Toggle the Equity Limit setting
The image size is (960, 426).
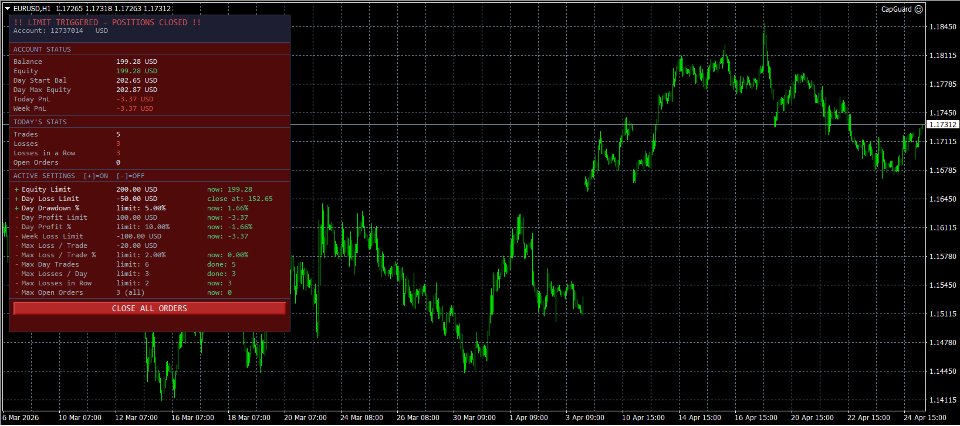pyautogui.click(x=17, y=190)
